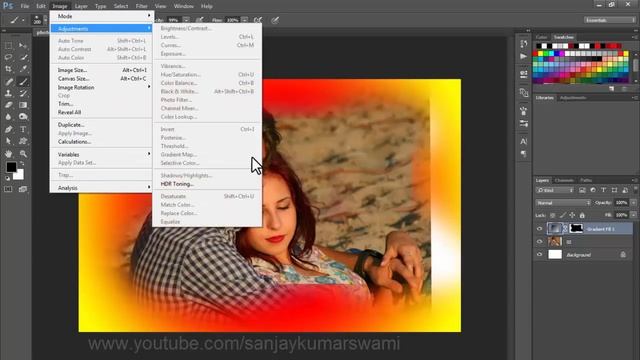Select the Lasso tool

(x=9, y=57)
